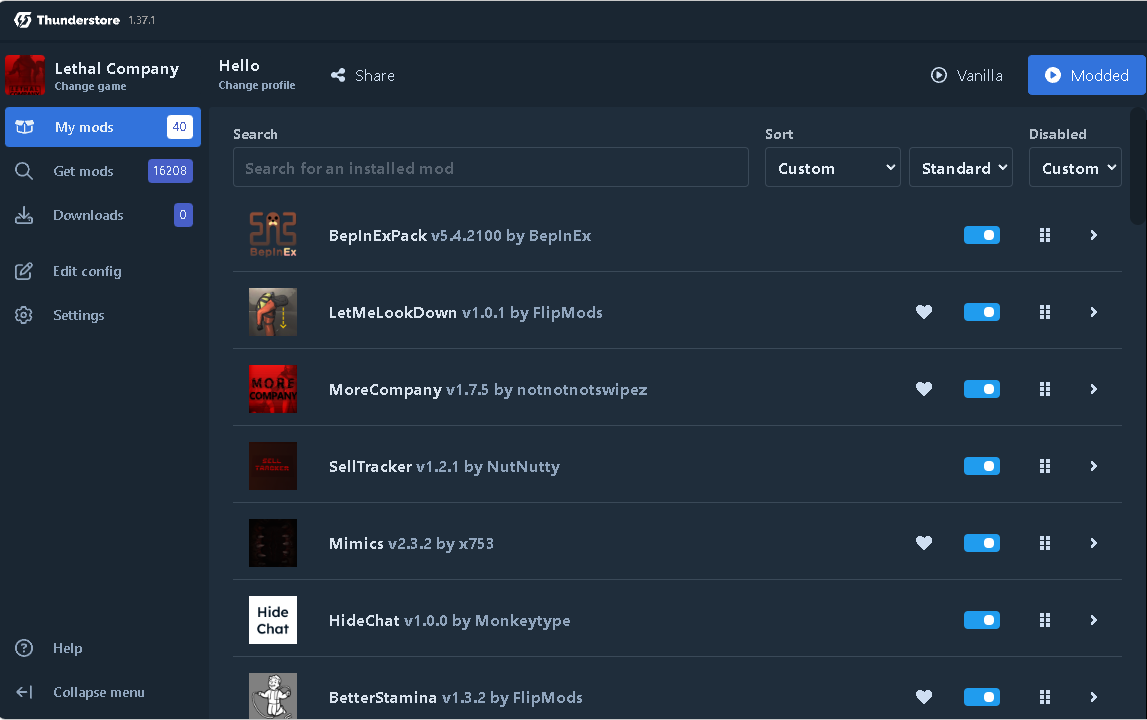Click the Thunderstore logo icon

click(23, 20)
